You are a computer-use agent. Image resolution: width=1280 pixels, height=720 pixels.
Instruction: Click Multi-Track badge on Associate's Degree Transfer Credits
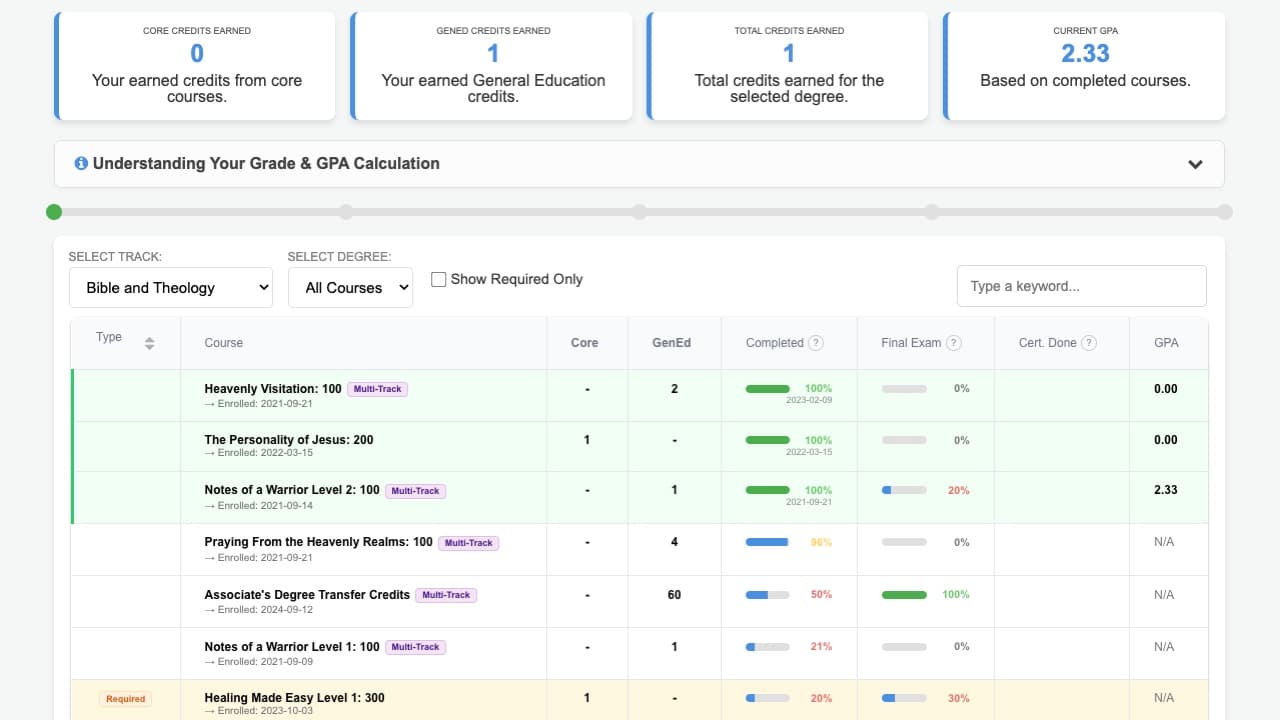click(x=446, y=595)
